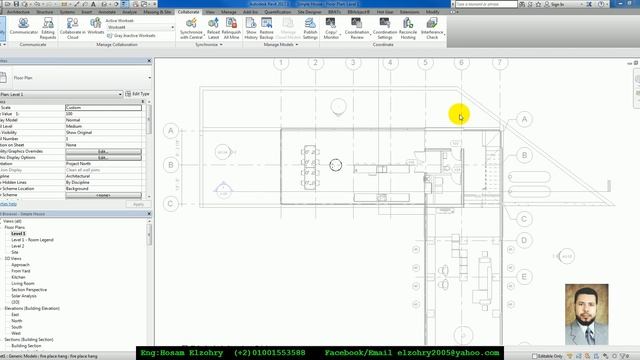Click the View Scale Custom field
The width and height of the screenshot is (640, 360).
tap(104, 108)
